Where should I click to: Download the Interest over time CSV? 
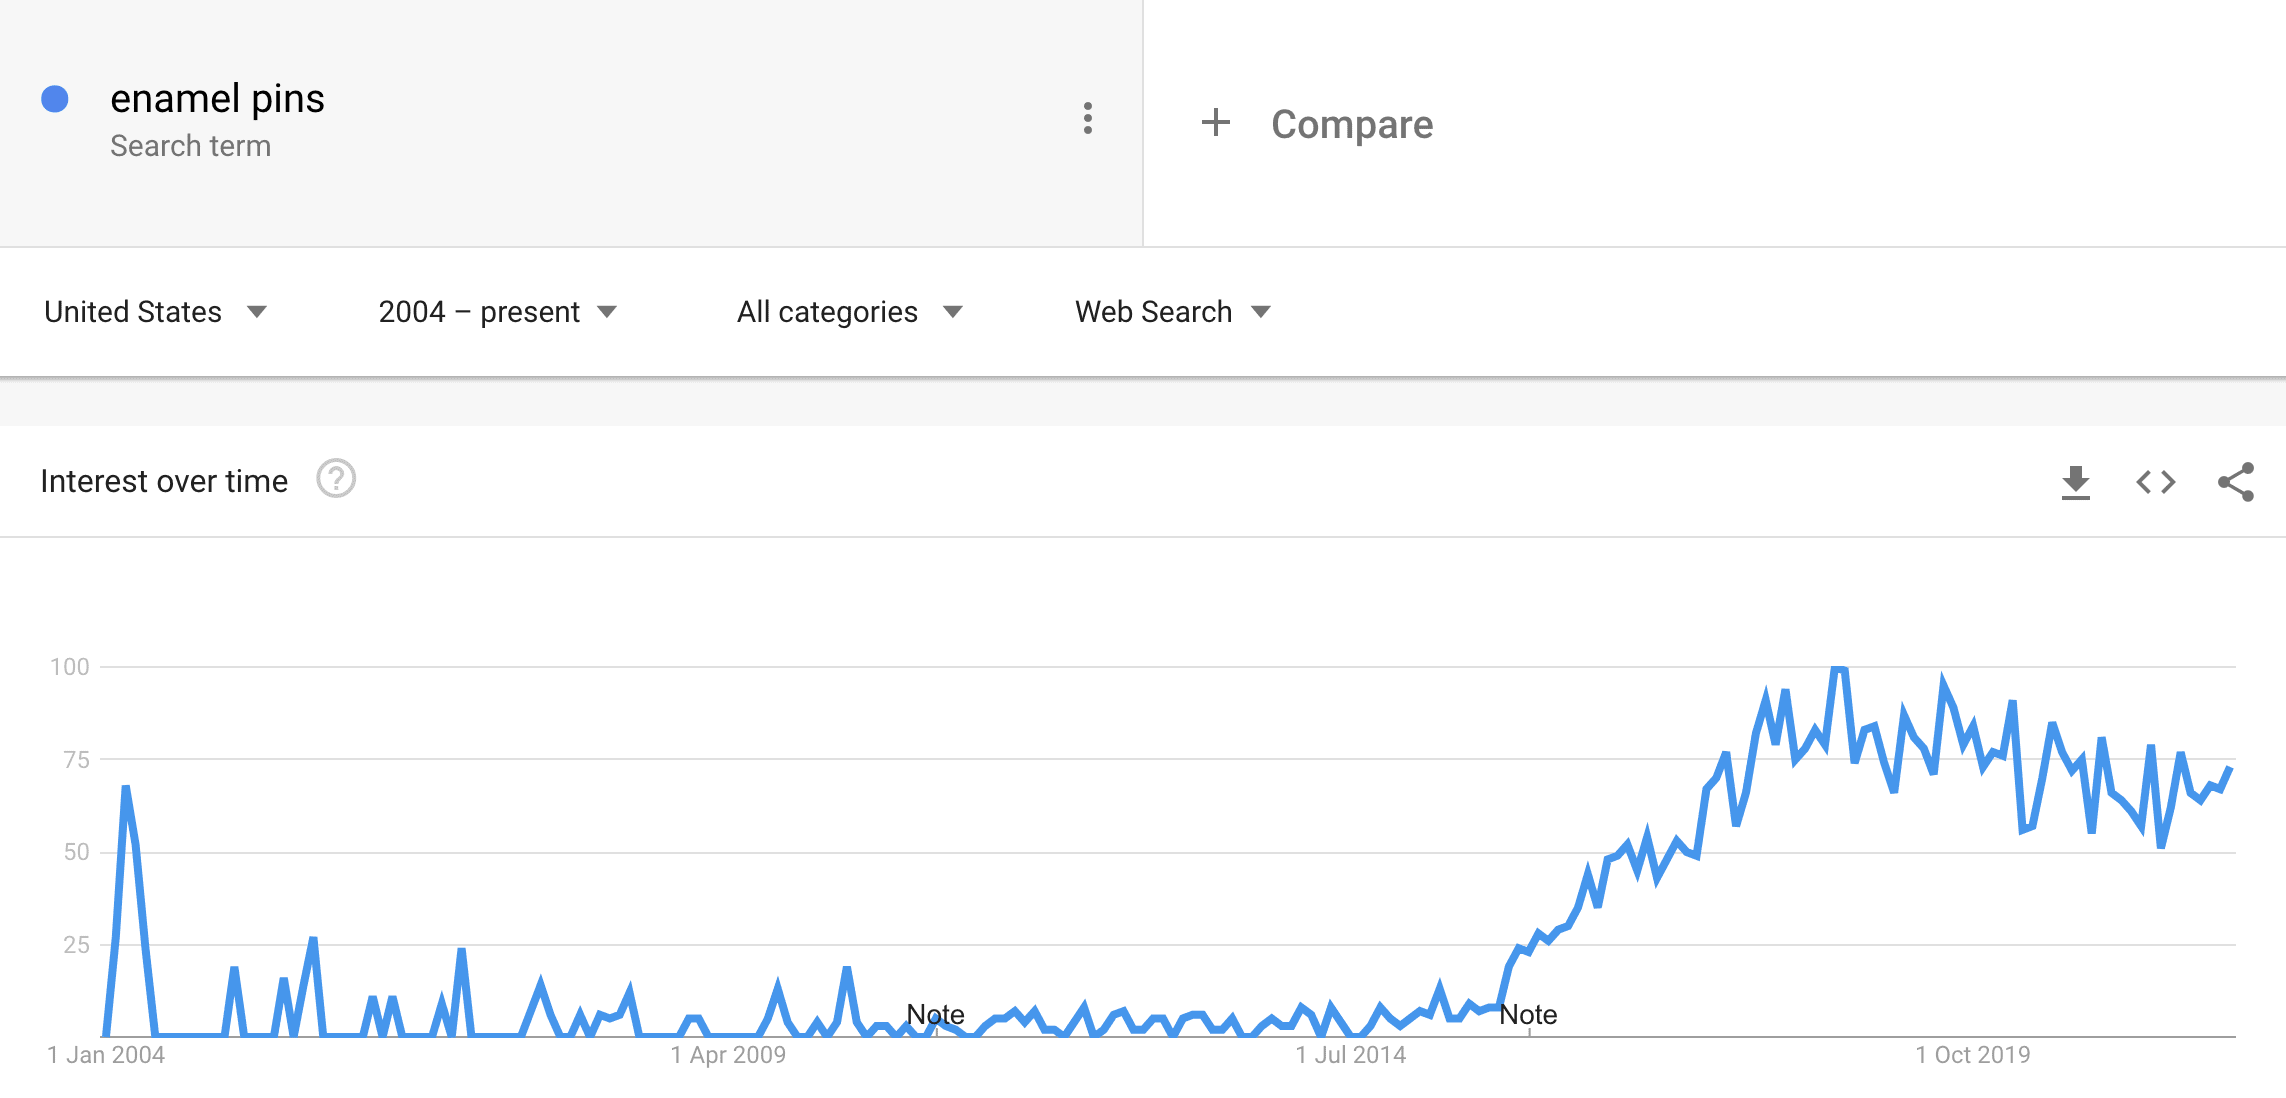pos(2076,482)
